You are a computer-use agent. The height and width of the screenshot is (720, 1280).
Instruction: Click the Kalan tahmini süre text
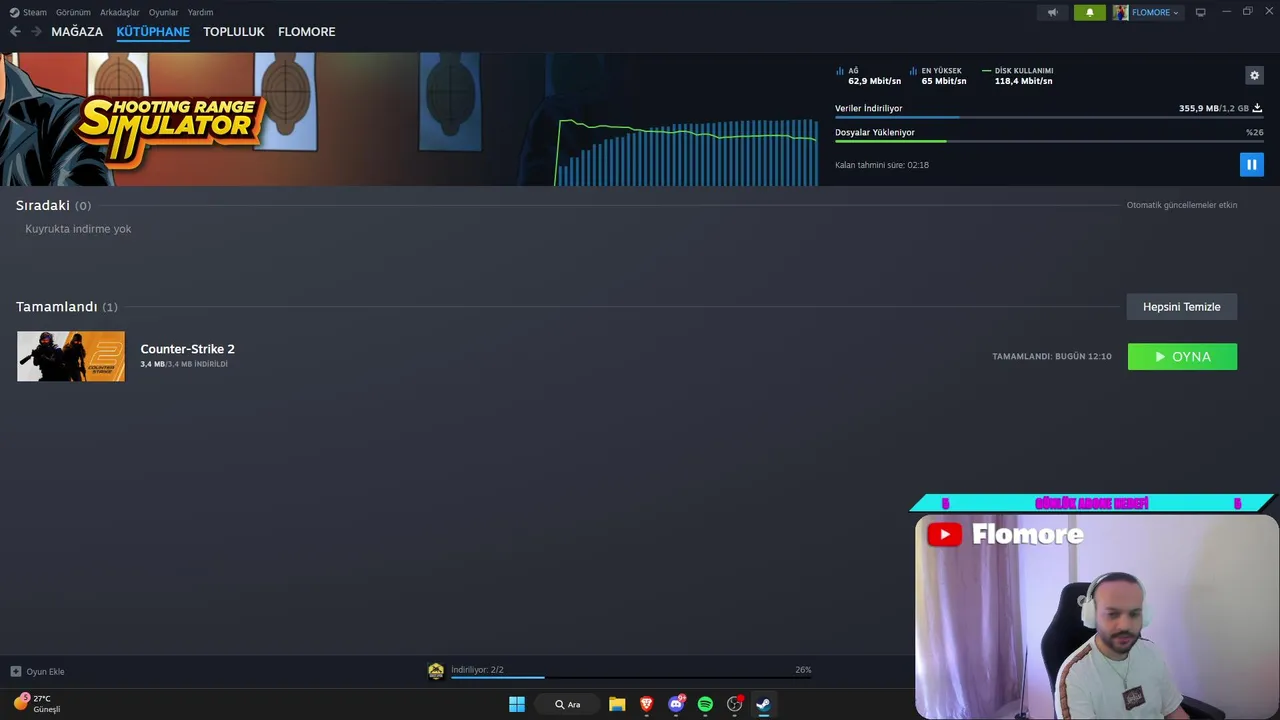click(882, 165)
